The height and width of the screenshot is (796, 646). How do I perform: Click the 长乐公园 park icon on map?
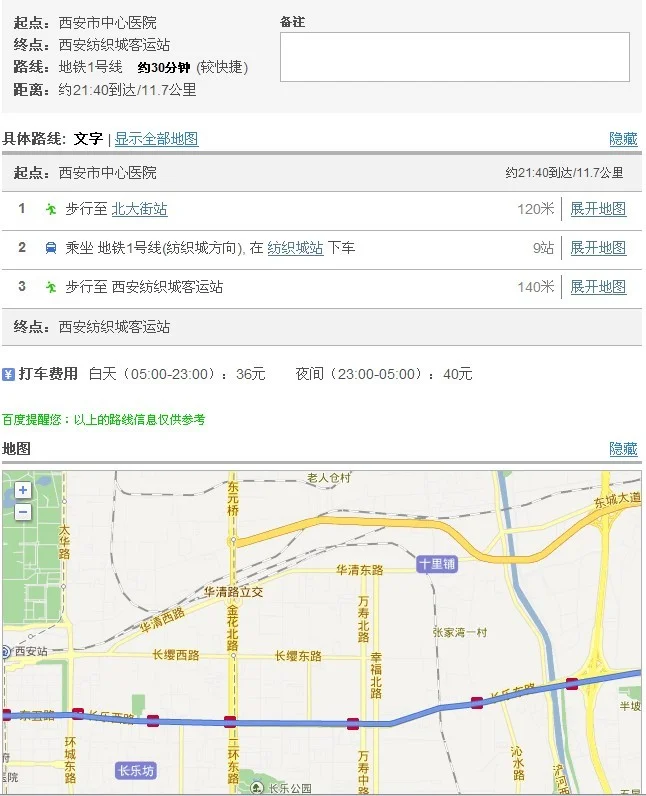(x=258, y=788)
